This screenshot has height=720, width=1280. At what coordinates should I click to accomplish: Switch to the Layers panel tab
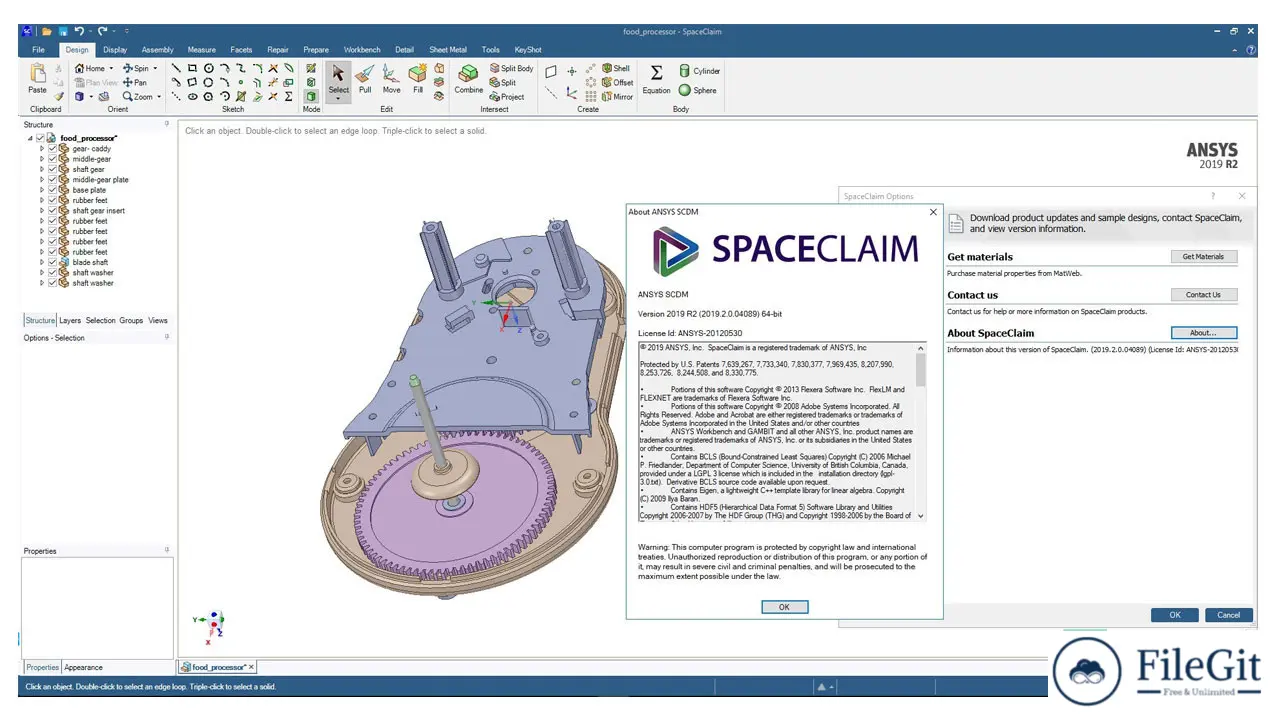[x=70, y=320]
